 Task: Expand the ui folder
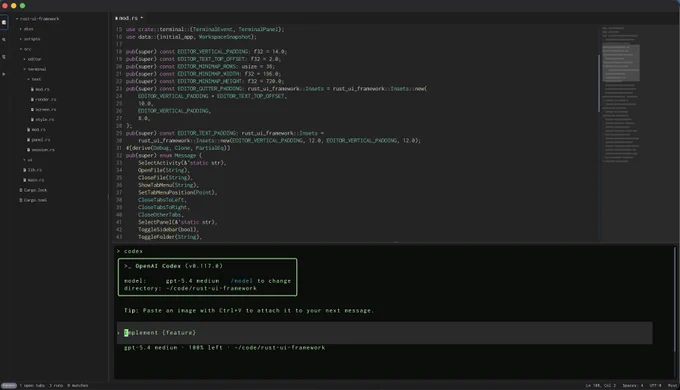[25, 160]
